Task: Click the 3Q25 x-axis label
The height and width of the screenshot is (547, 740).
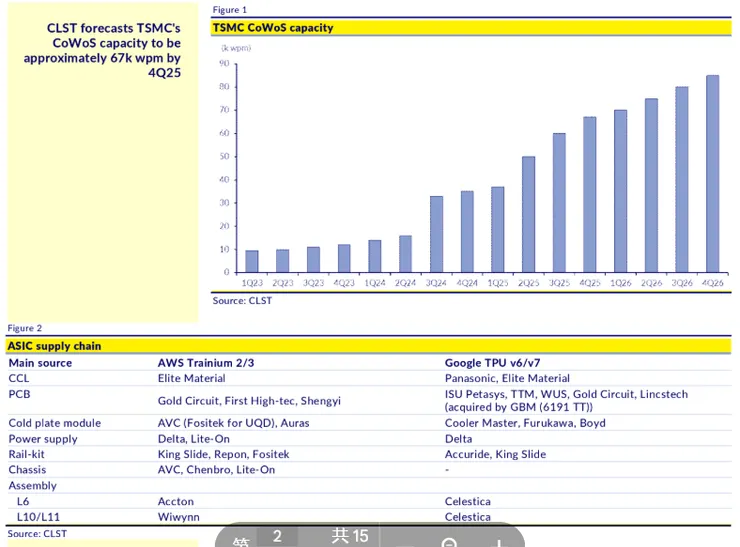Action: (x=559, y=283)
